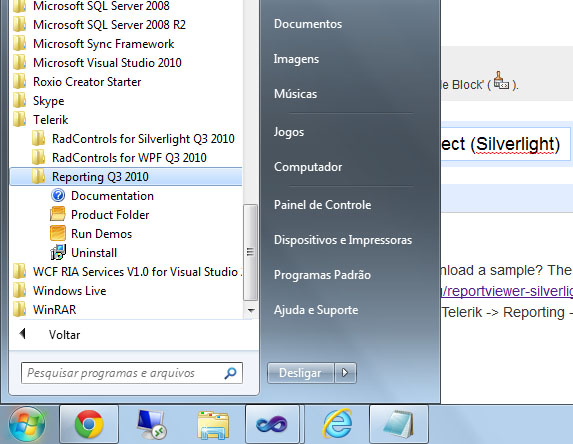Open Documentos in the right pane
The width and height of the screenshot is (573, 444).
pos(308,24)
